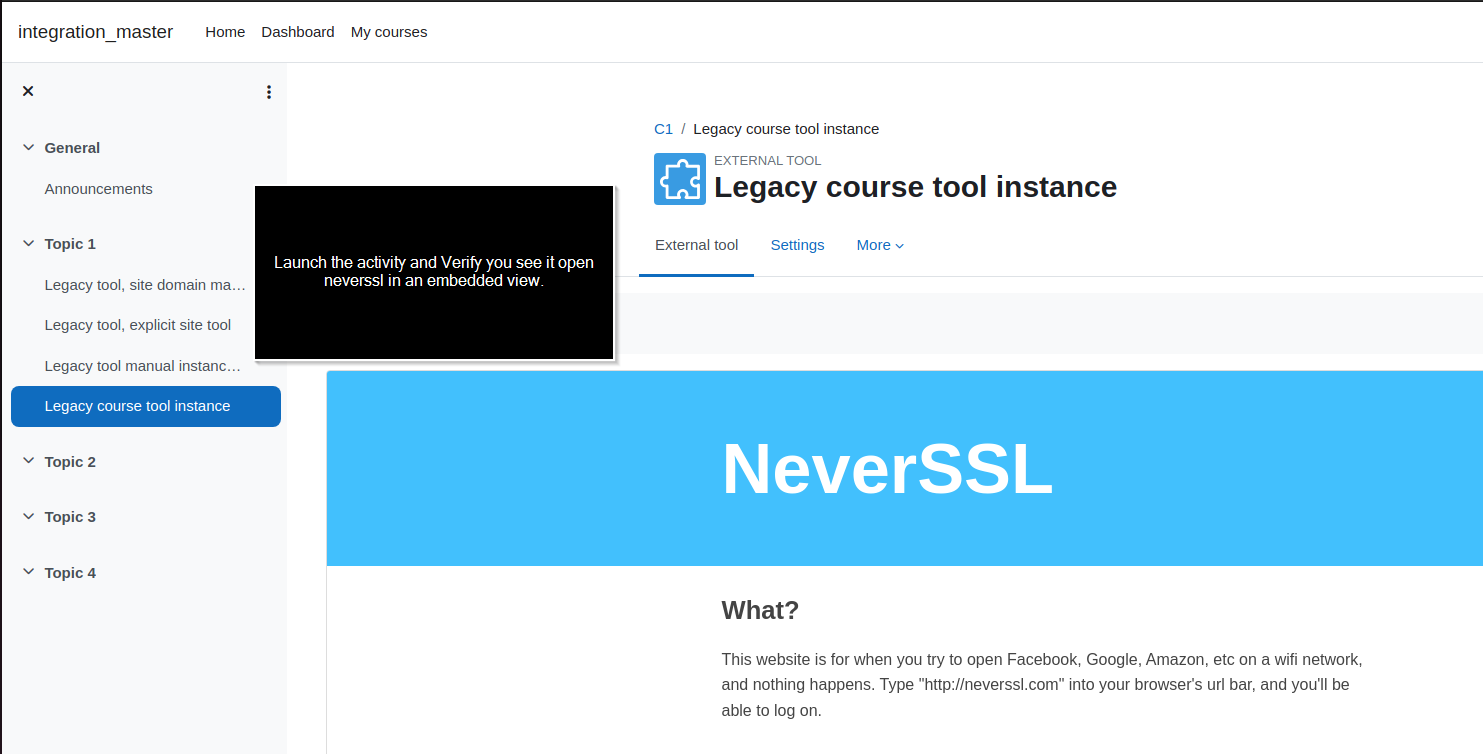
Task: Click the Legacy course tool instance page heading
Action: (915, 187)
